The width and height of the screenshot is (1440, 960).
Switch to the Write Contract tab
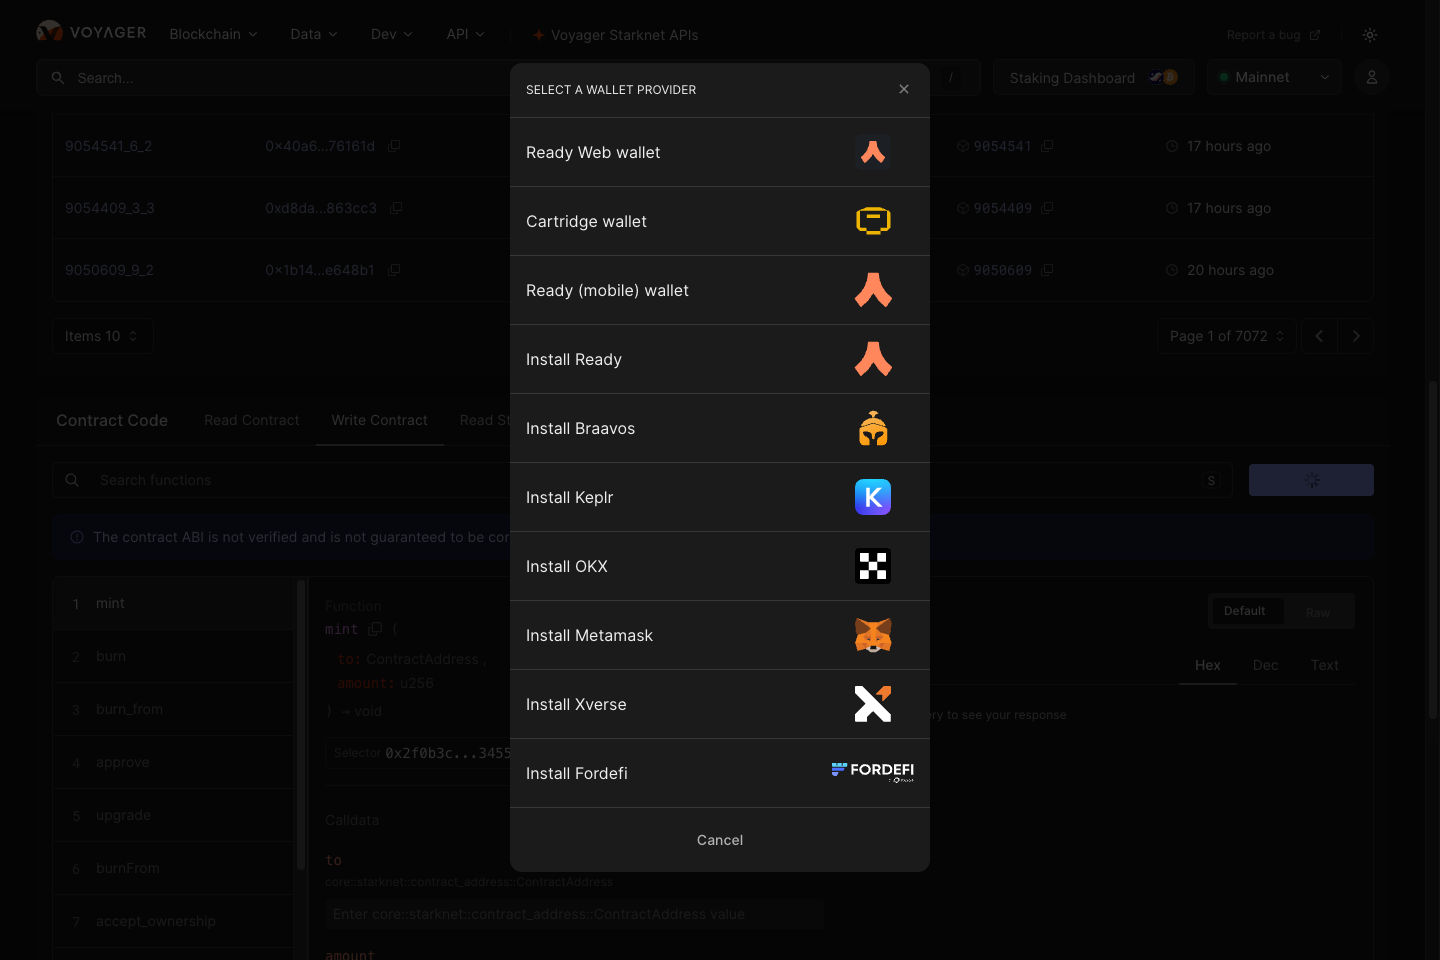380,420
